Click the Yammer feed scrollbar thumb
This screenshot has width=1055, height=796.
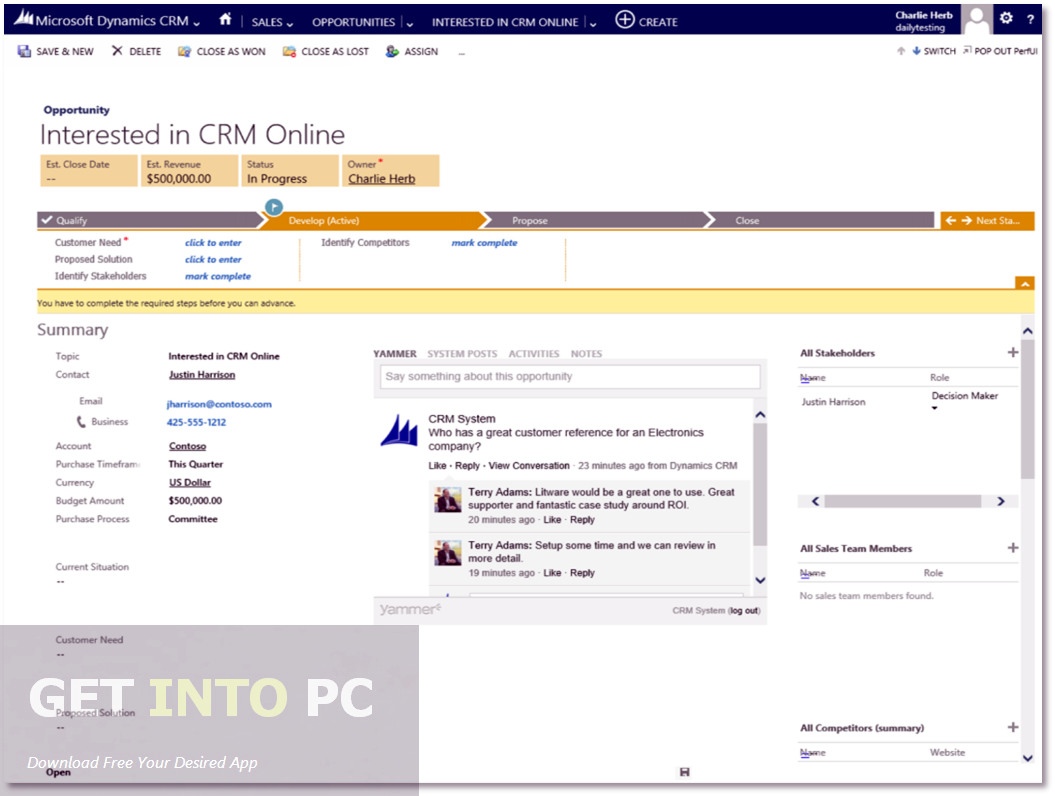(x=760, y=484)
